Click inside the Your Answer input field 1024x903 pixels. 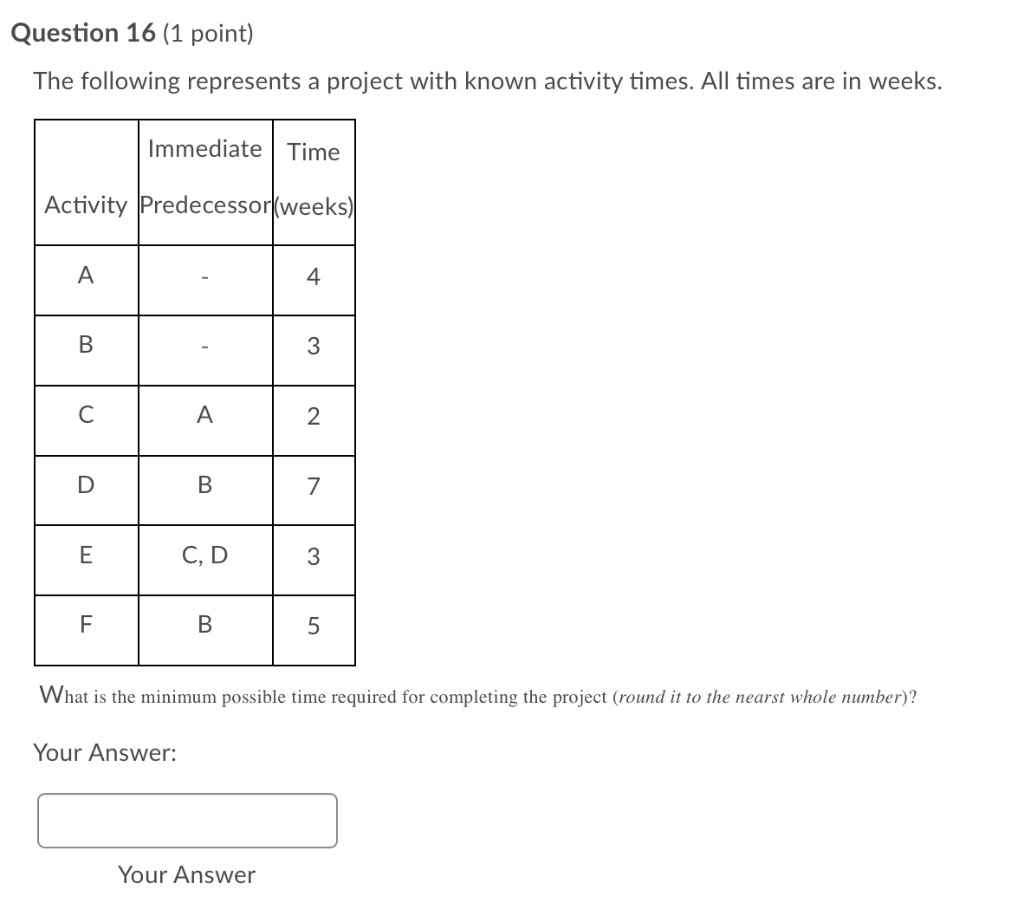tap(186, 820)
